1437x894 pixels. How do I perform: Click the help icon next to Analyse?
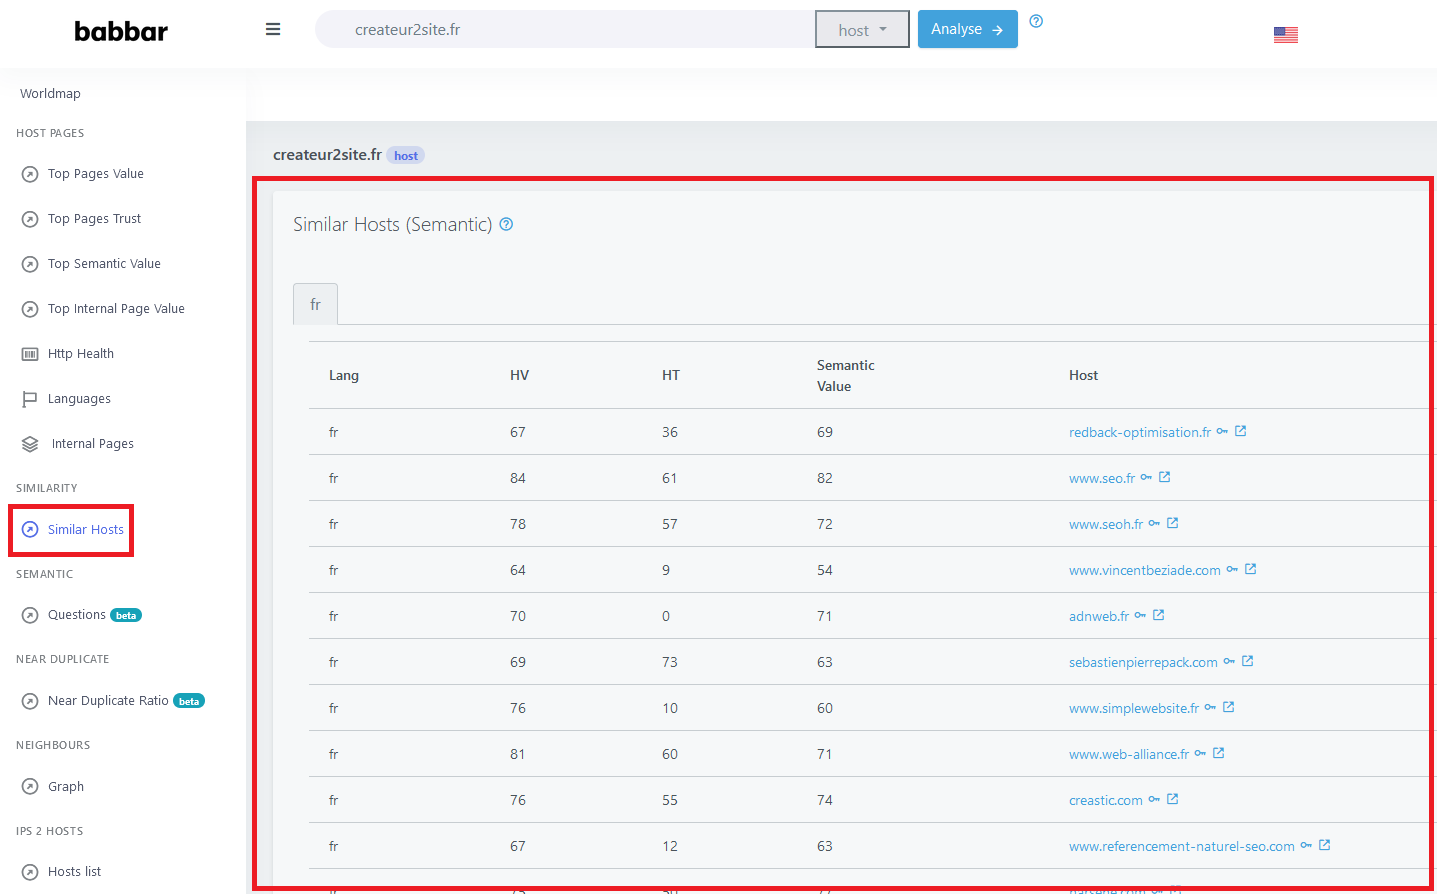pos(1036,21)
